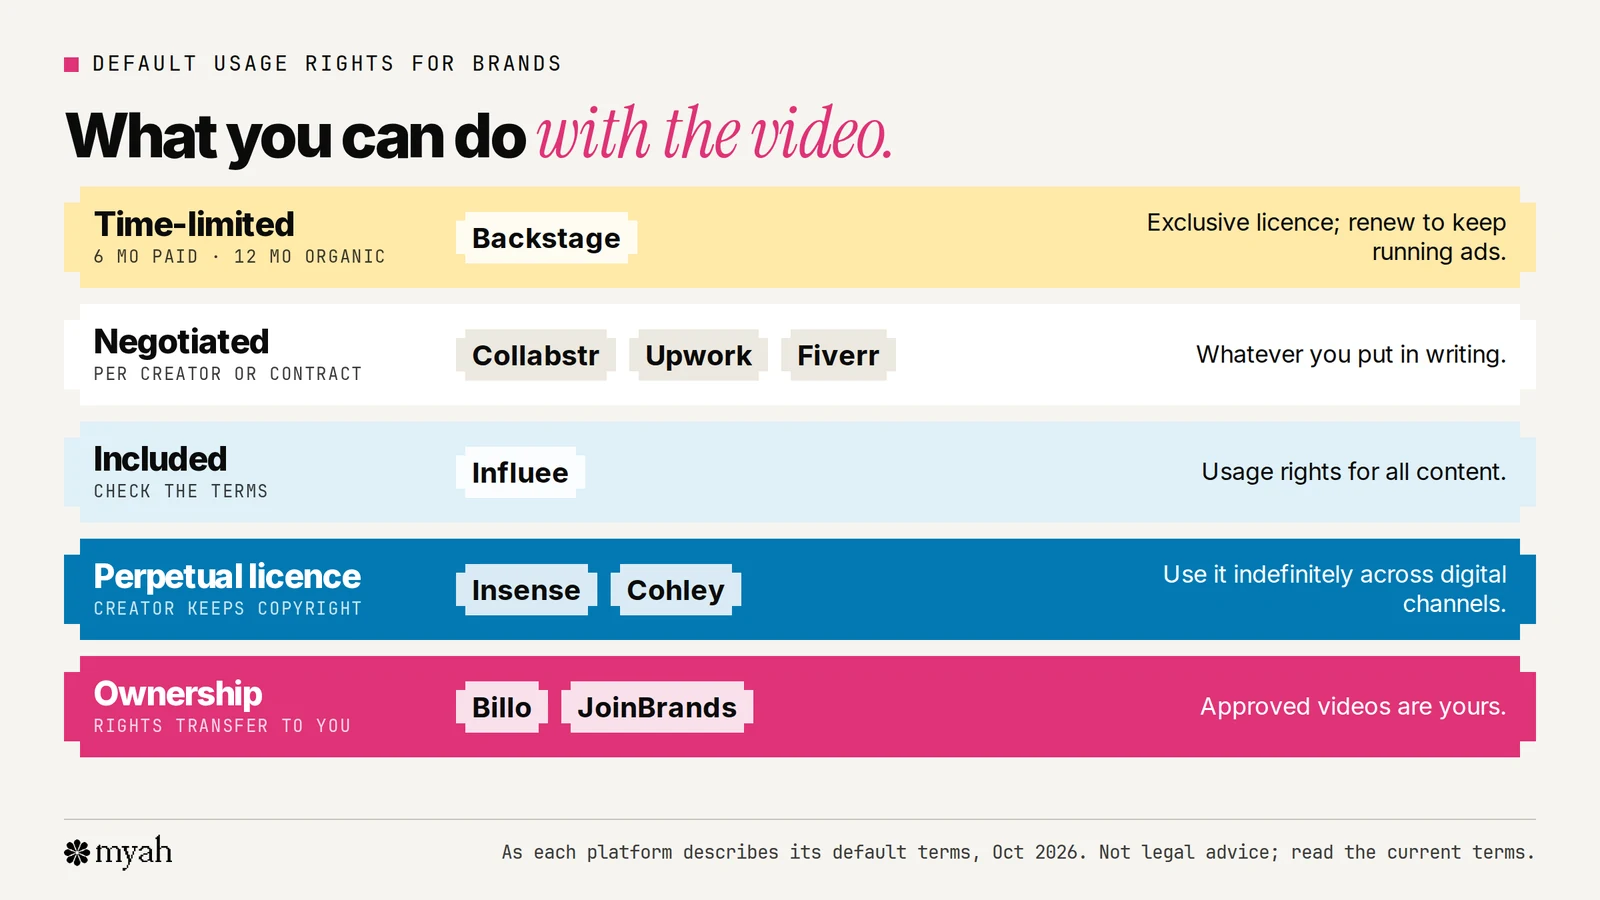Choose the Fiverr platform tag
This screenshot has height=900, width=1600.
pos(838,355)
